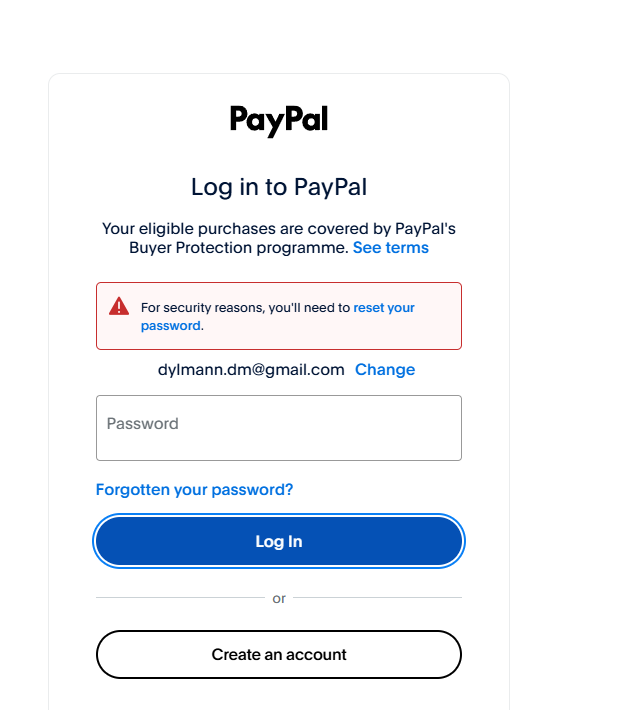This screenshot has width=633, height=710.
Task: Click the Buyer Protection programme description text
Action: pos(279,238)
